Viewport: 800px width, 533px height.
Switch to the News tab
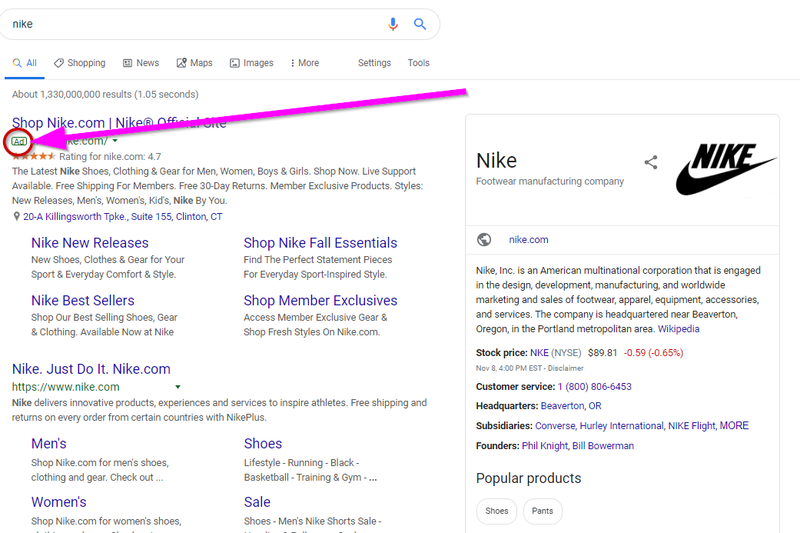pos(141,63)
